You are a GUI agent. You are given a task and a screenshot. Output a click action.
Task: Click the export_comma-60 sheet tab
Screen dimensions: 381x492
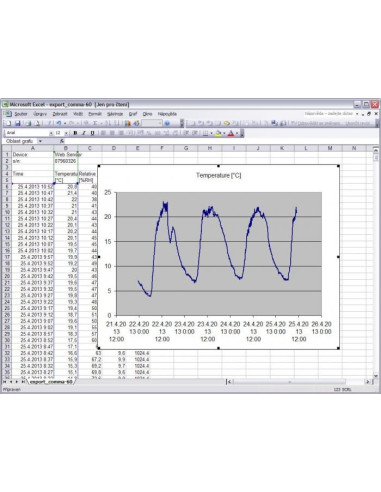click(x=51, y=382)
